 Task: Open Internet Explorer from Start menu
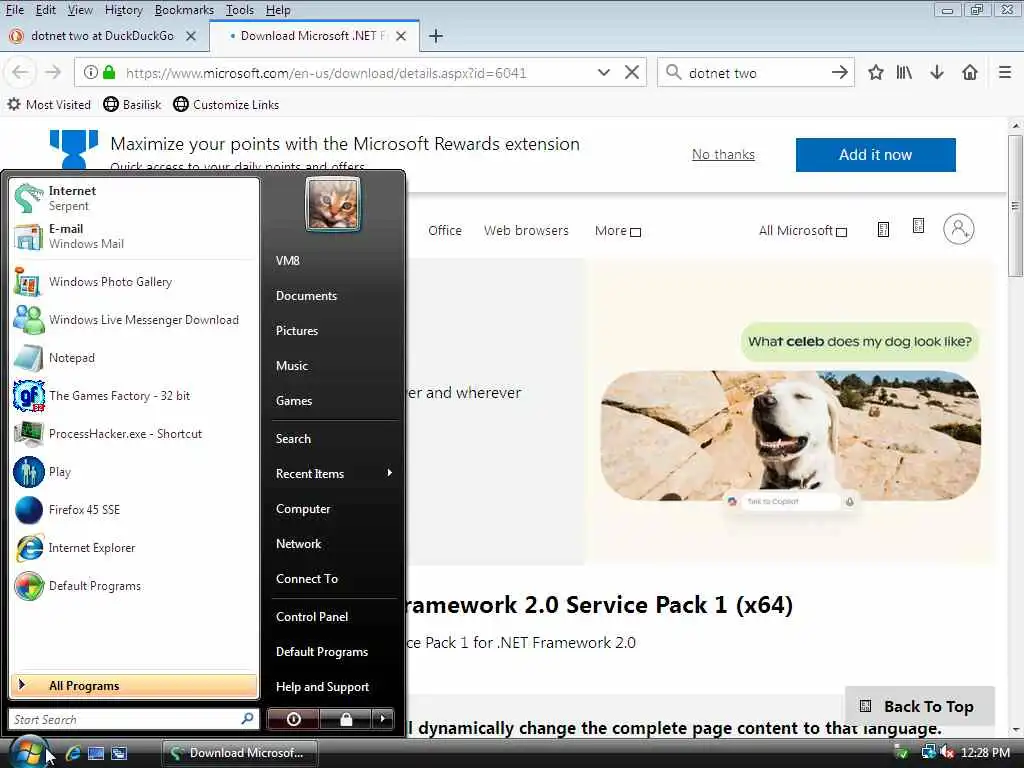(134, 548)
